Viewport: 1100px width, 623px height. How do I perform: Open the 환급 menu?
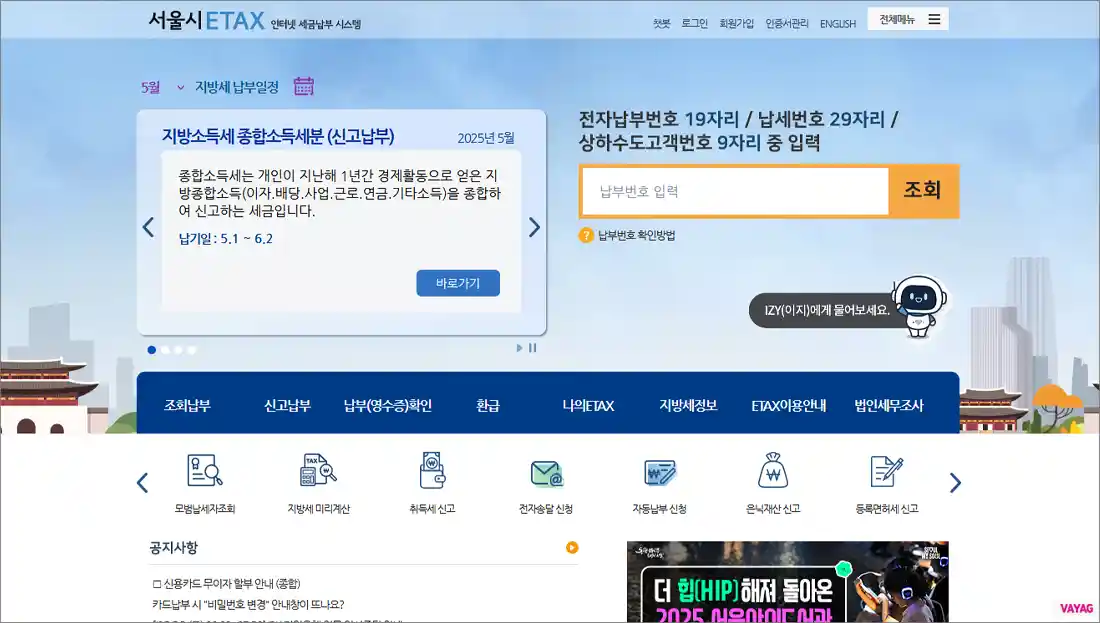pyautogui.click(x=488, y=406)
